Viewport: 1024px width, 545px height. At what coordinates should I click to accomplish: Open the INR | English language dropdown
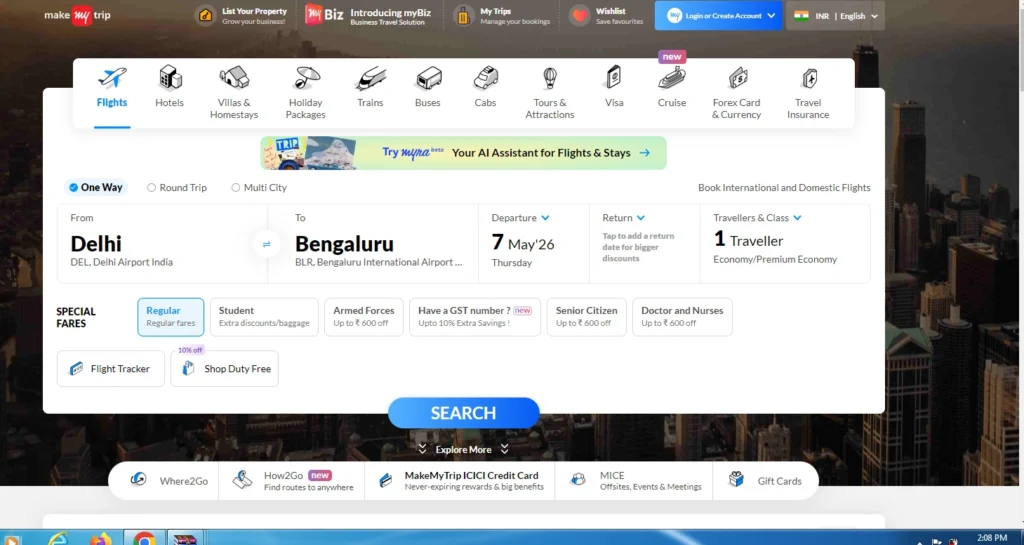point(835,16)
